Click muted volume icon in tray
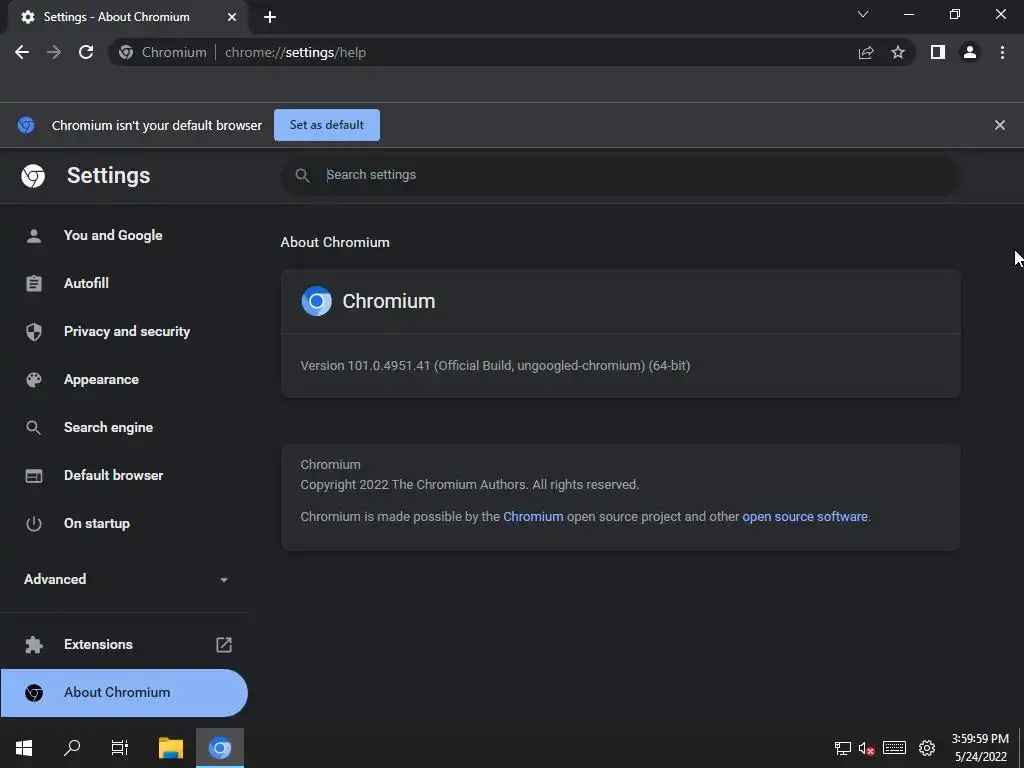 click(x=866, y=748)
